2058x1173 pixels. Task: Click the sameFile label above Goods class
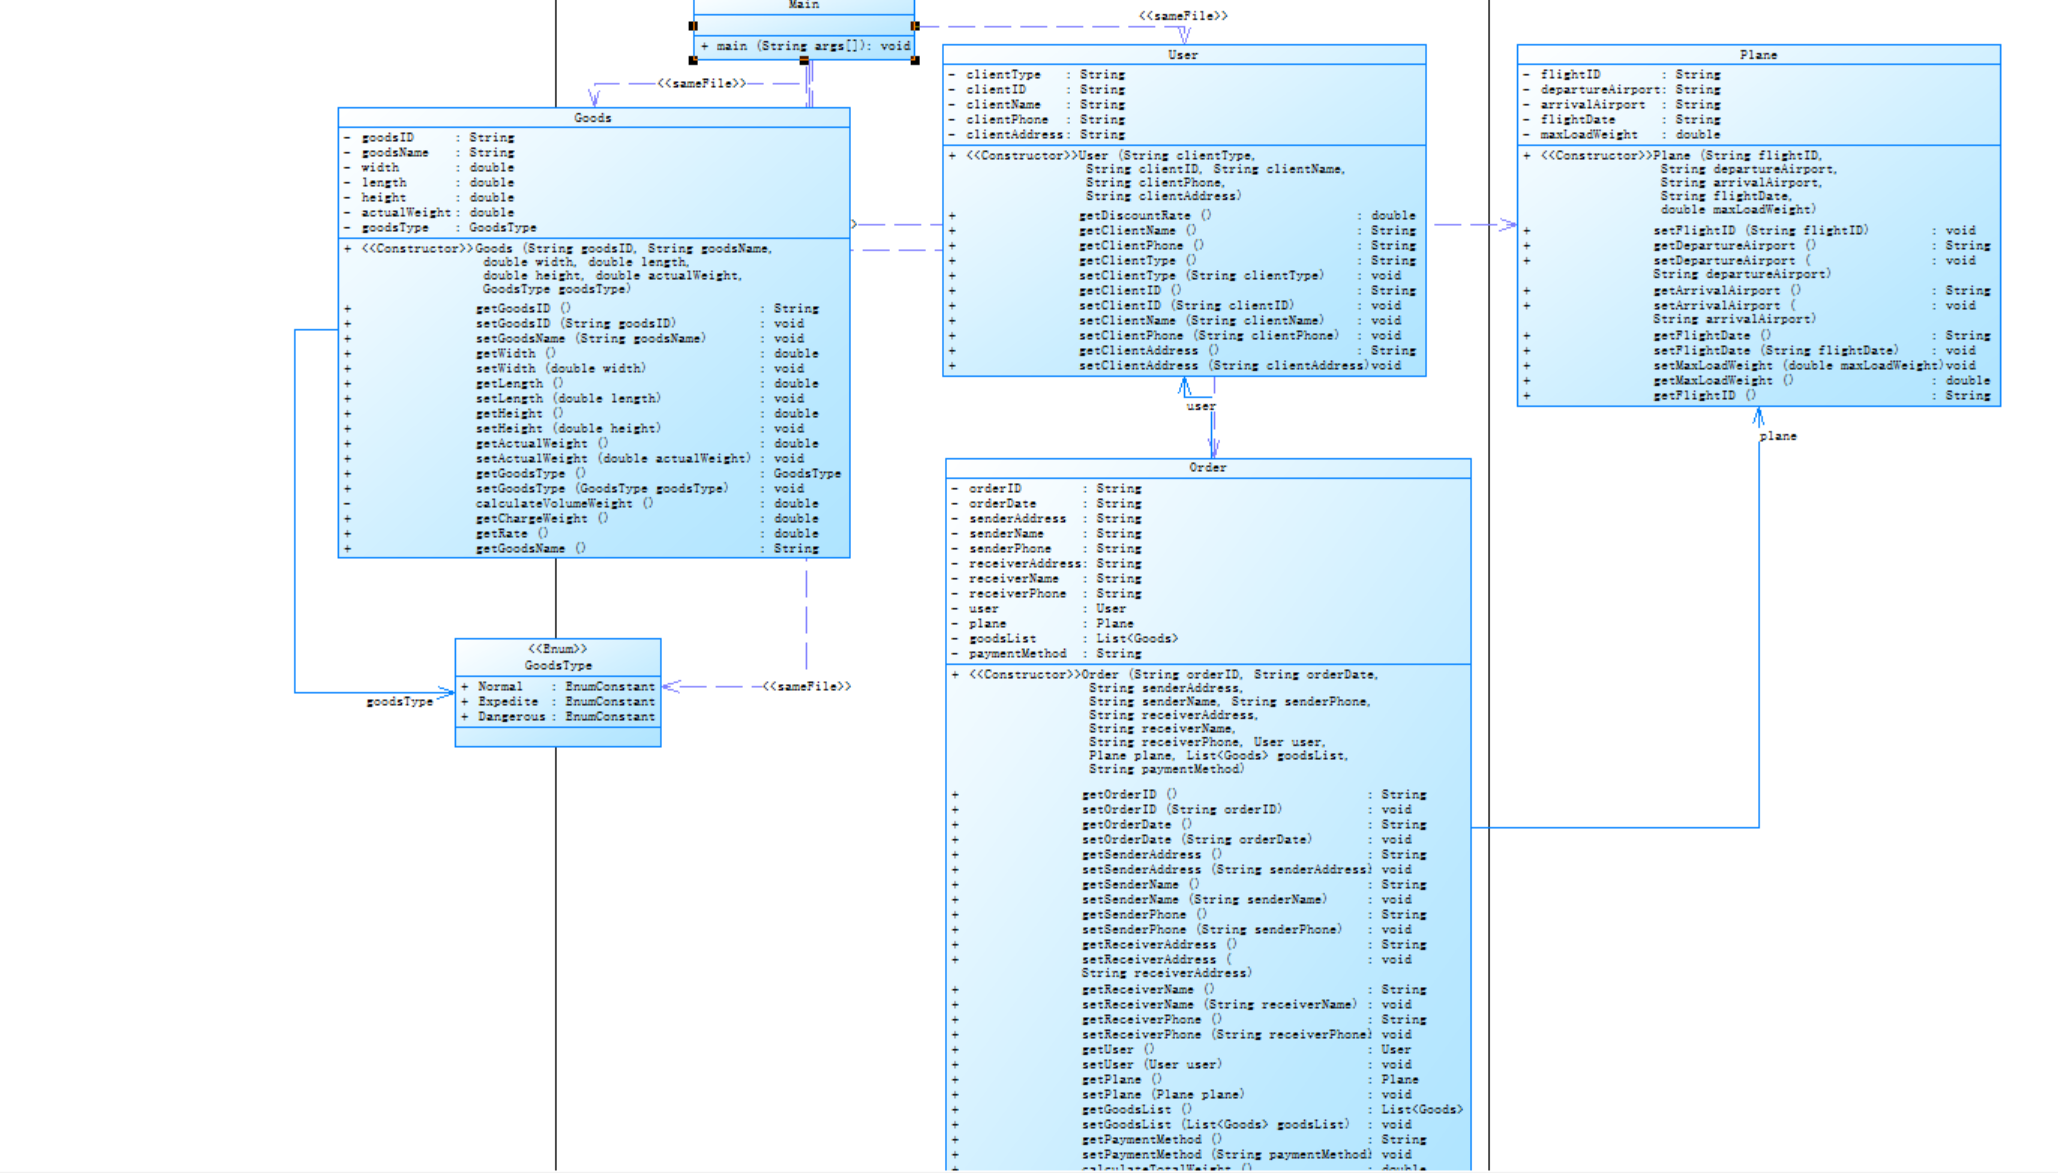[x=701, y=83]
